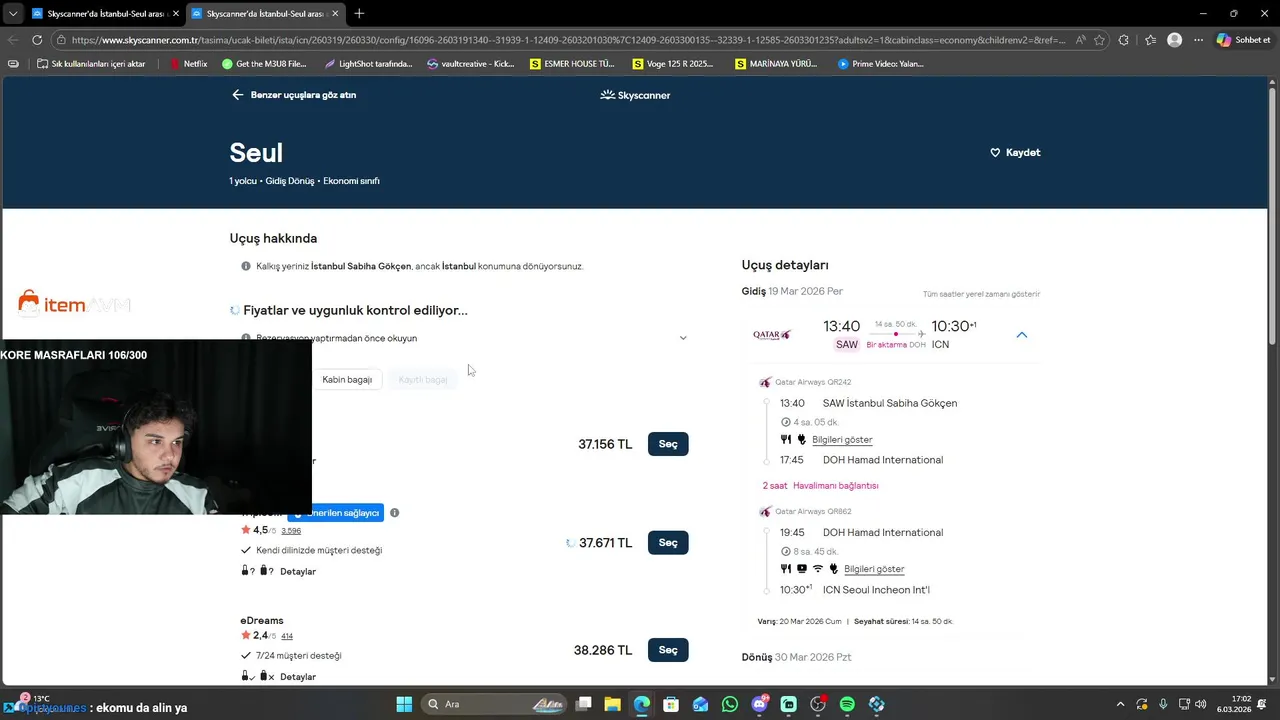Show details for flight QR242

click(x=842, y=440)
